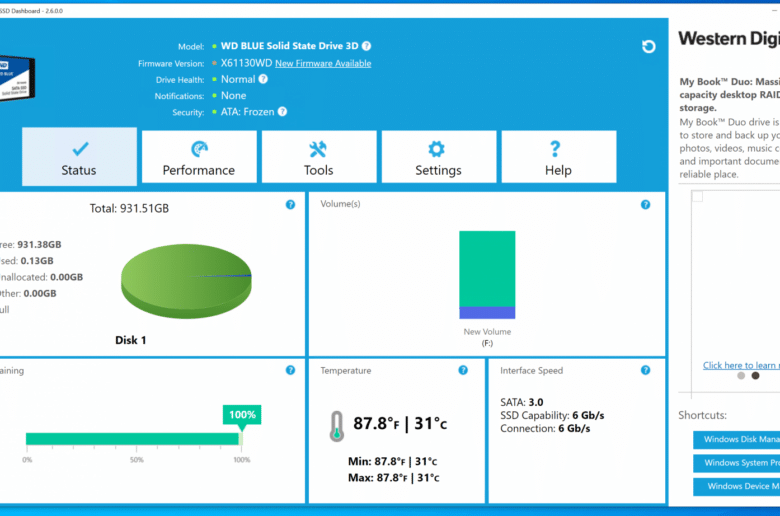The width and height of the screenshot is (780, 516).
Task: Open help icon in Interface Speed panel
Action: pos(645,370)
